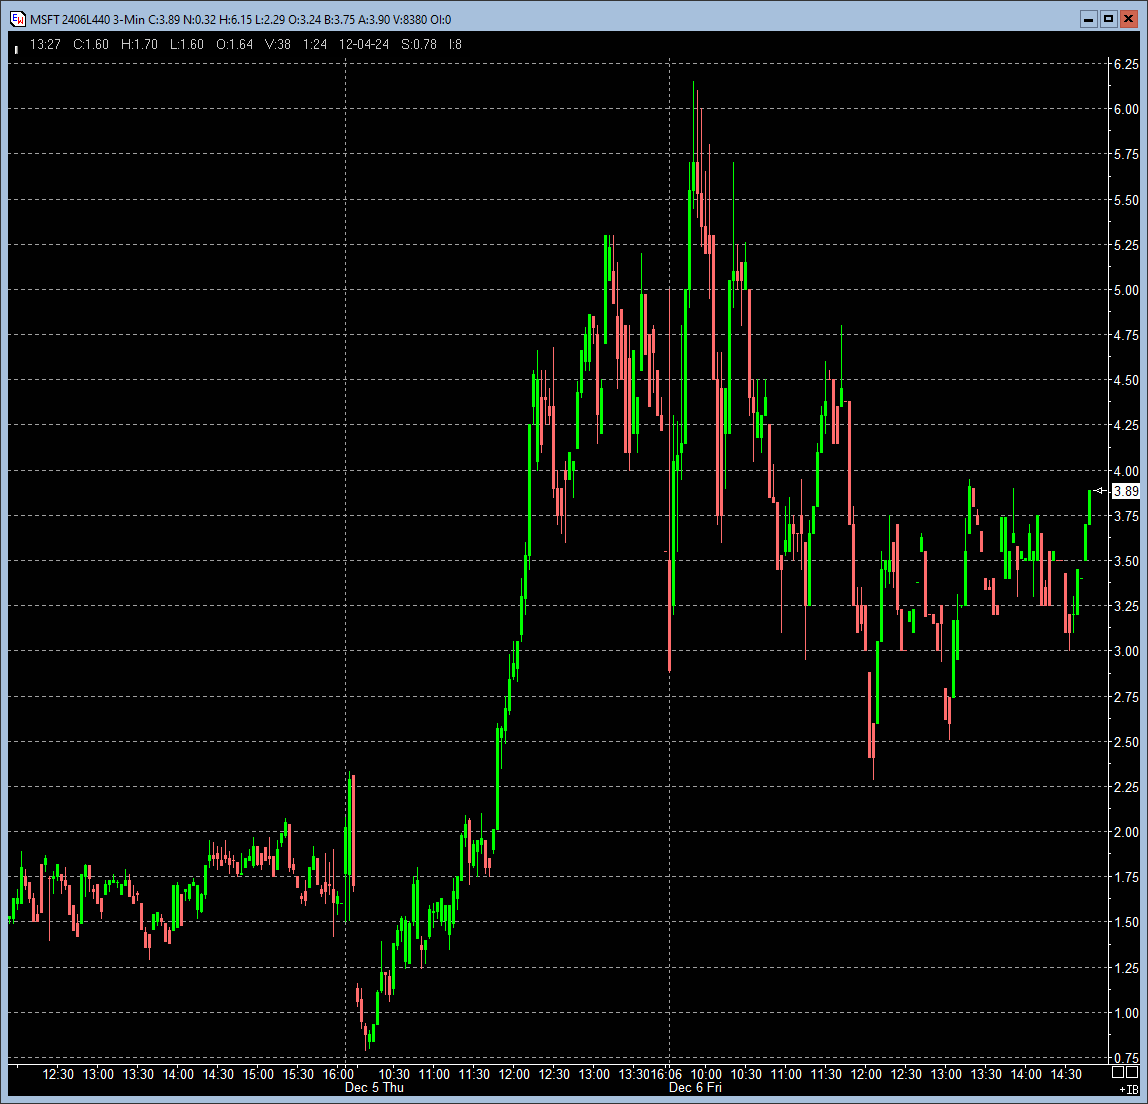1148x1104 pixels.
Task: Click the 15:30 time axis label
Action: coord(298,1074)
